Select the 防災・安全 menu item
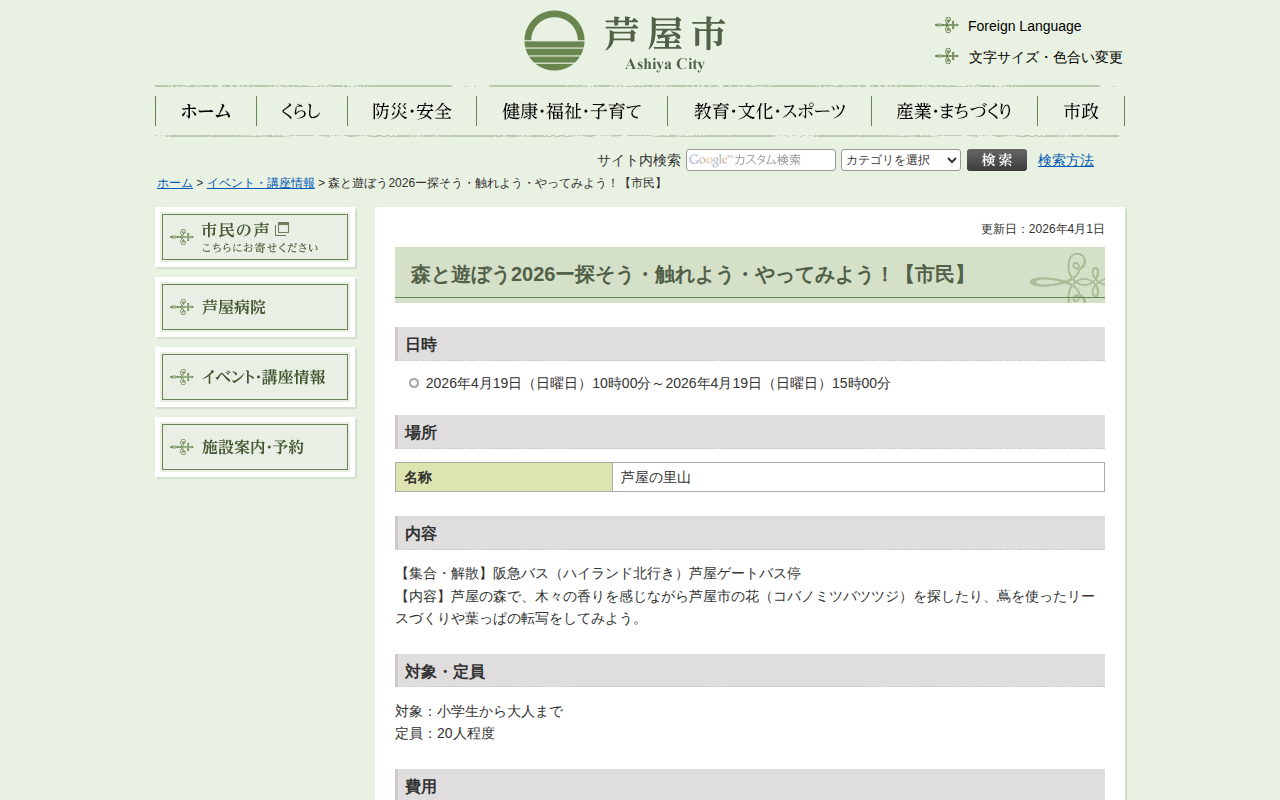 [x=412, y=111]
